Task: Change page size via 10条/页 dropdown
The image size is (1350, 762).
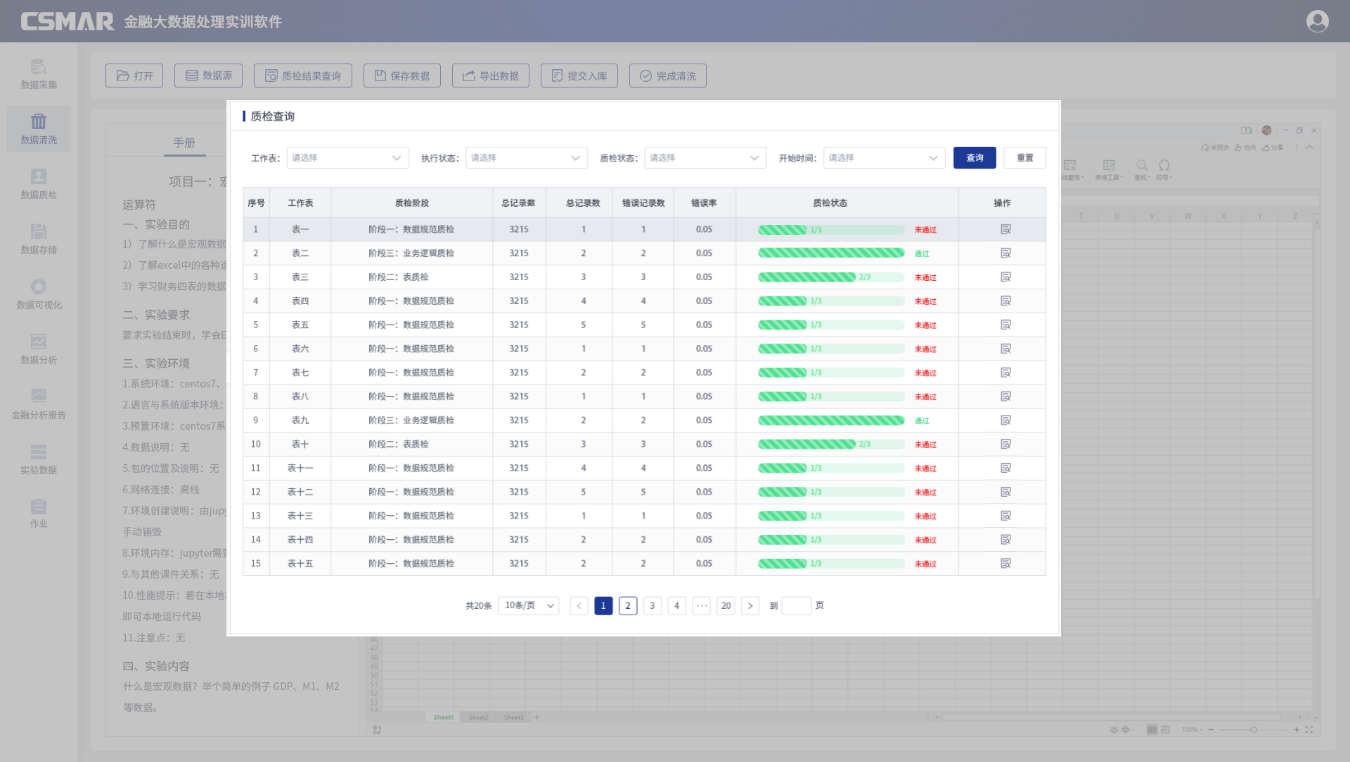Action: click(x=528, y=606)
